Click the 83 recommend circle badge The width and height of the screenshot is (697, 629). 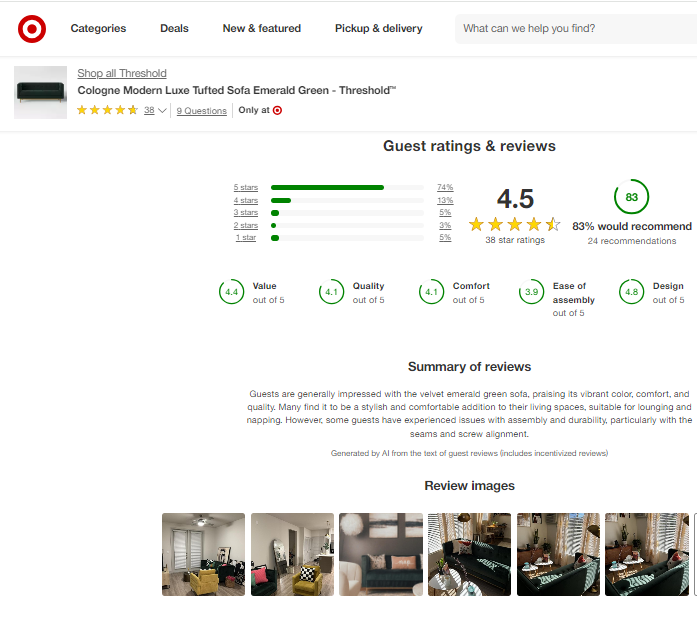click(x=631, y=197)
